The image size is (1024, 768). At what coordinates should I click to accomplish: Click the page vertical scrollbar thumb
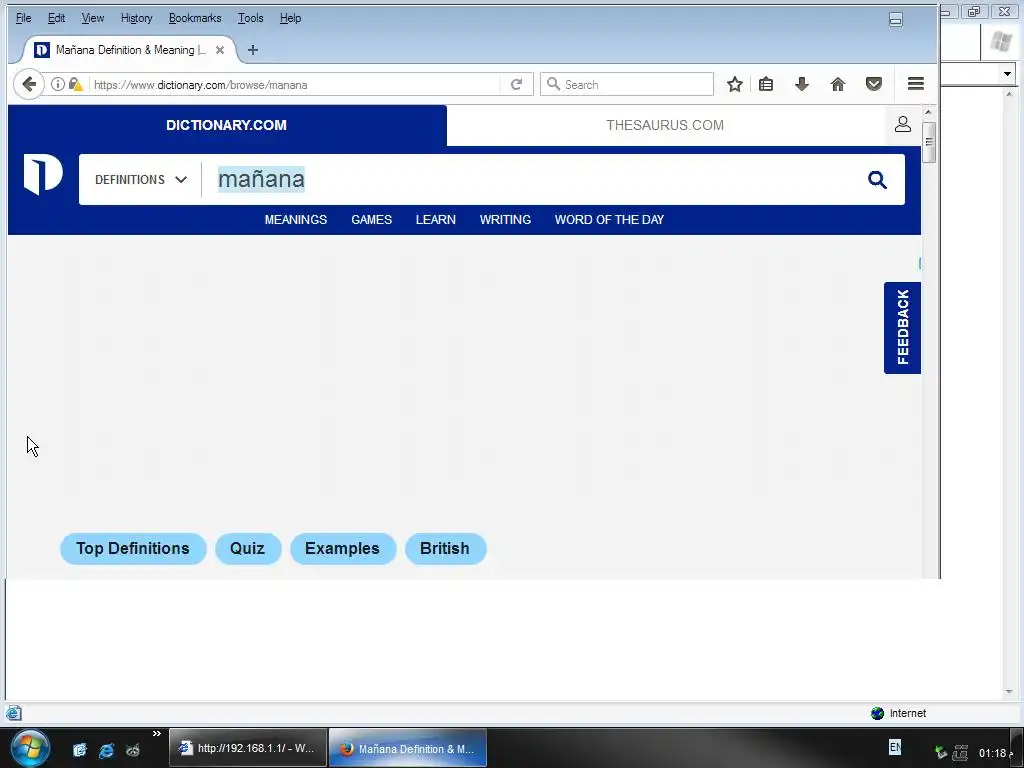pos(929,142)
